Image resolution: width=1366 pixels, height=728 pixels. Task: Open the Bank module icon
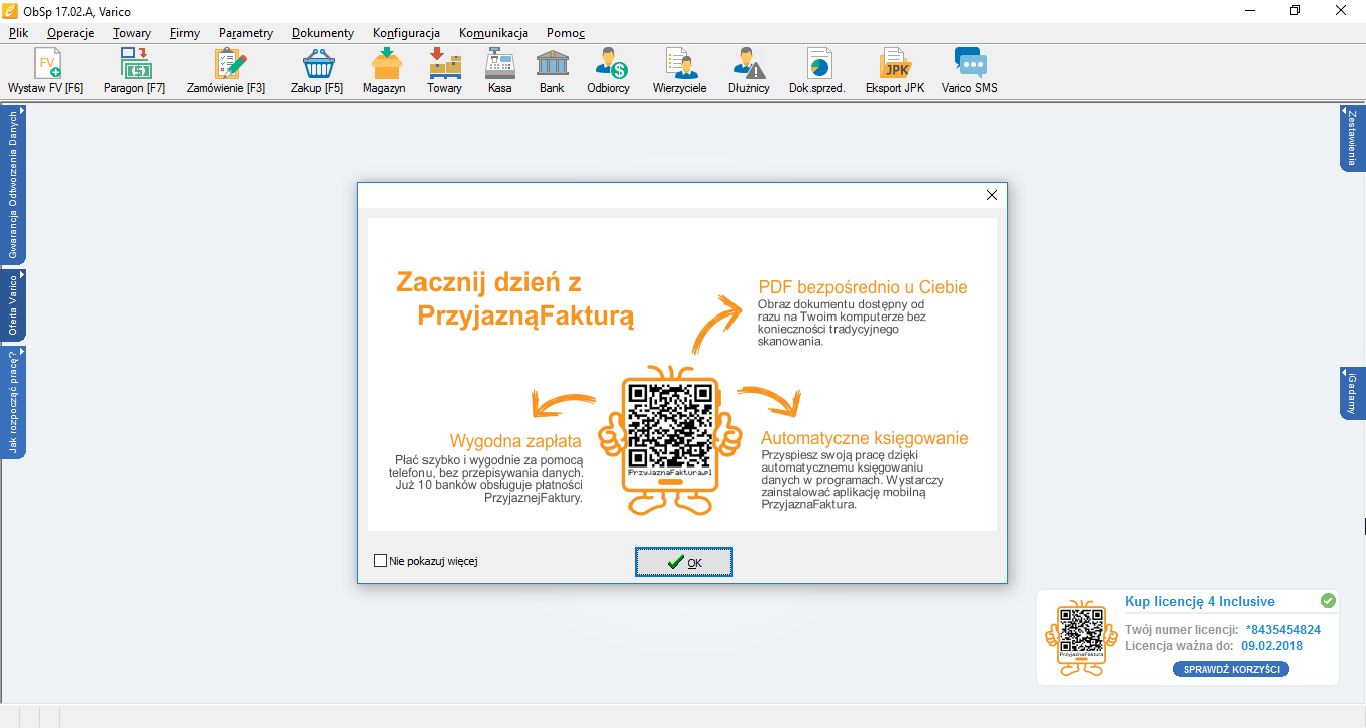coord(552,71)
